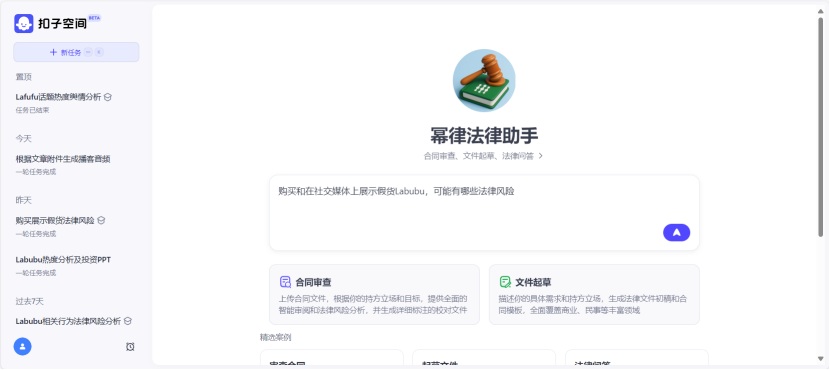Screen dimensions: 830x370
Task: Open the scheduled tasks clock icon
Action: point(130,347)
